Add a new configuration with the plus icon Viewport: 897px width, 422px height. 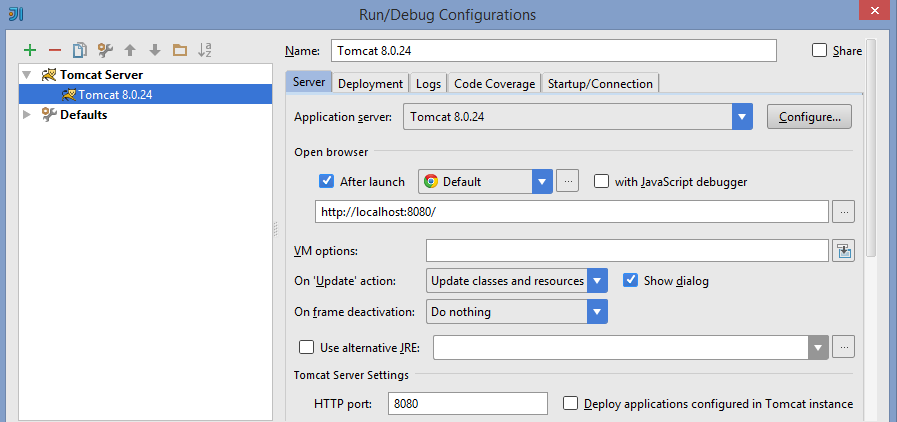click(x=30, y=50)
